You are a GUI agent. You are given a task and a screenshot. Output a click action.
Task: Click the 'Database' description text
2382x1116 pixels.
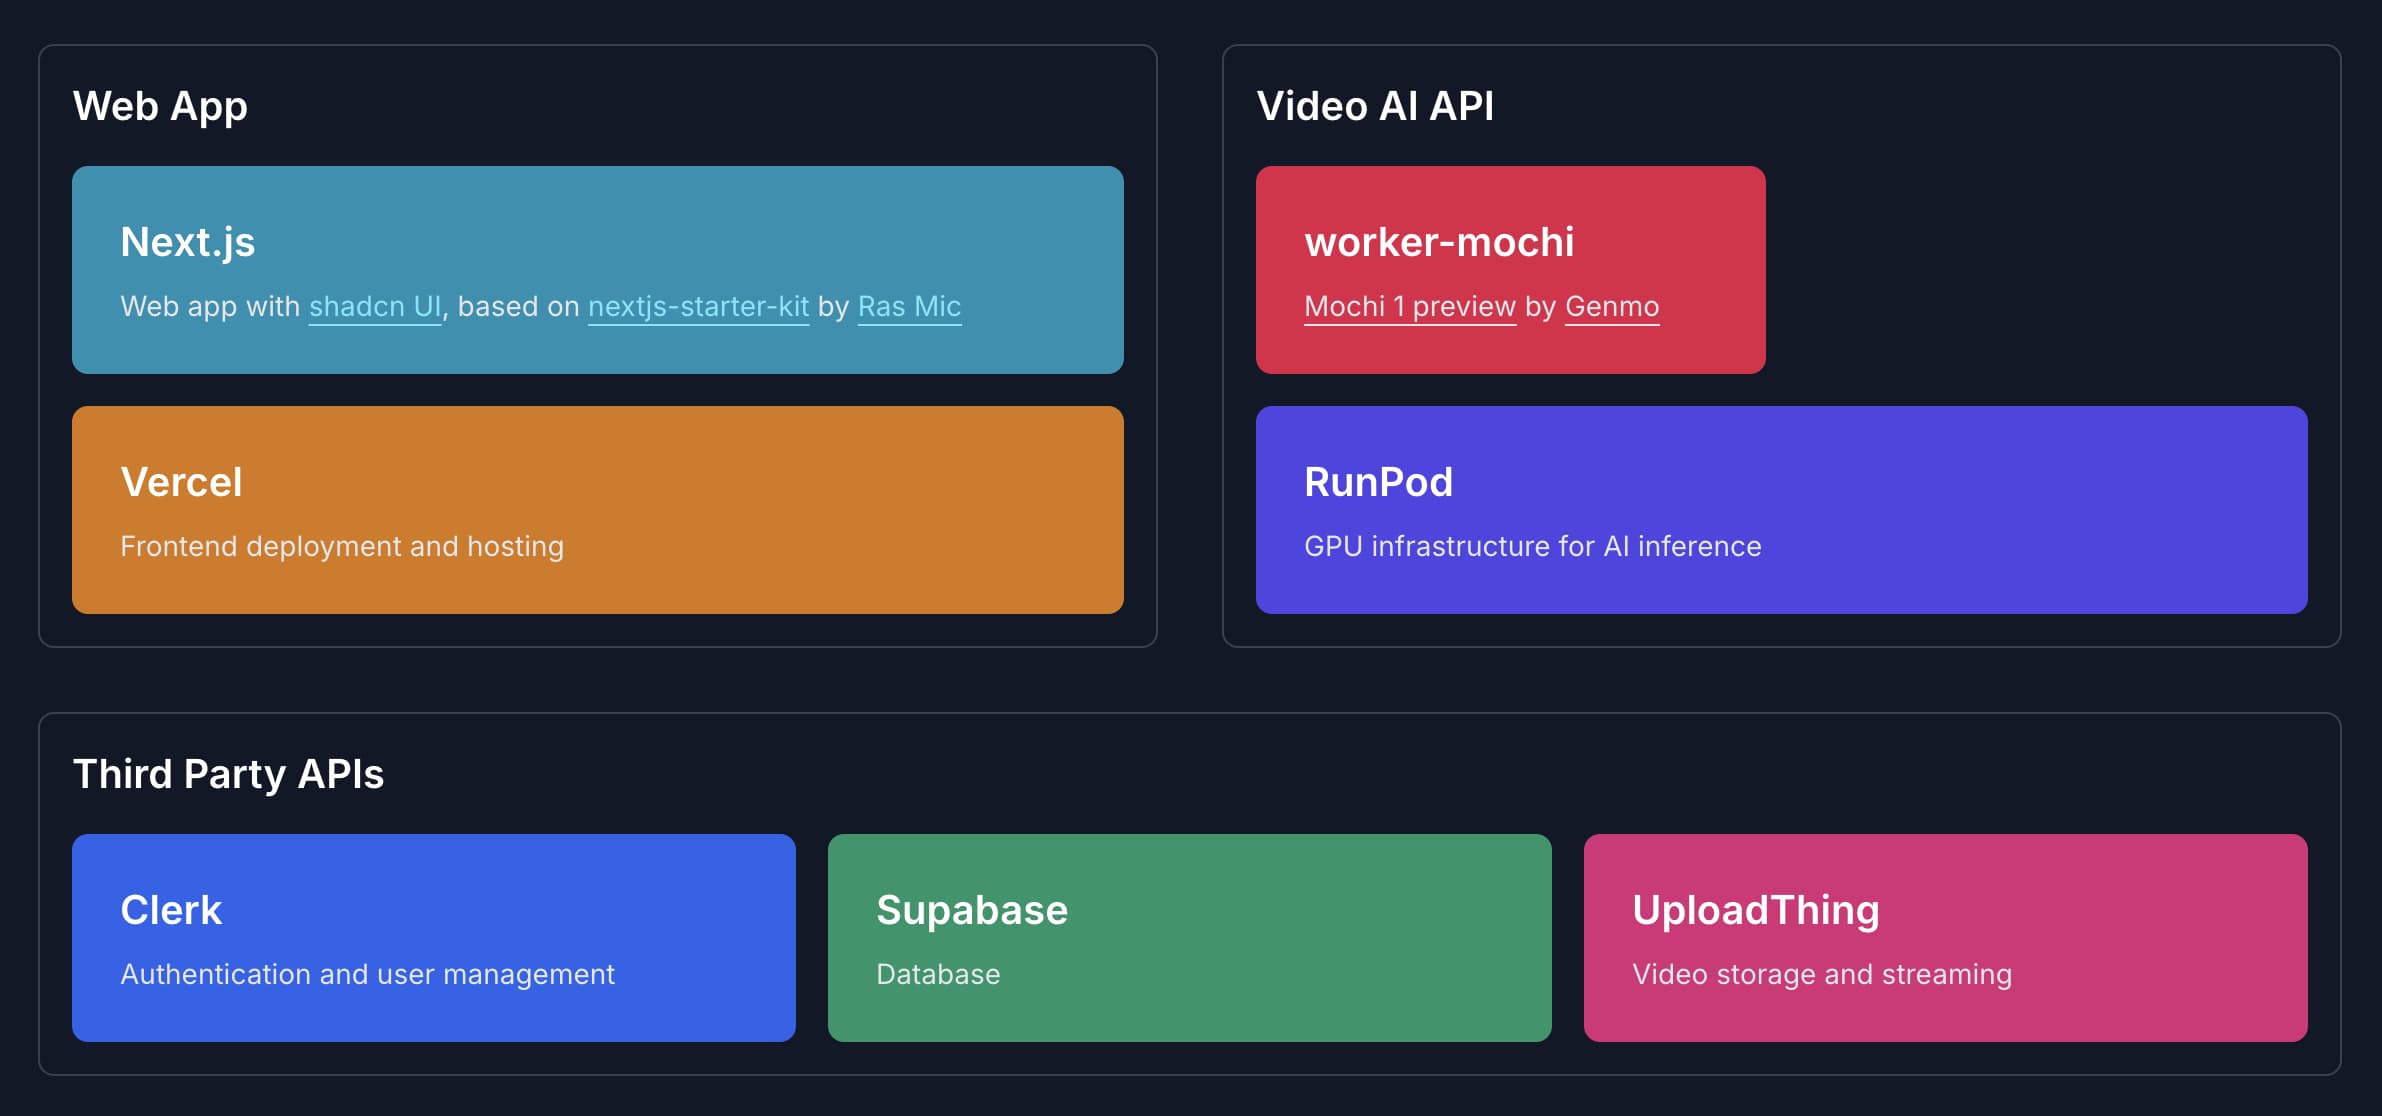click(x=938, y=974)
